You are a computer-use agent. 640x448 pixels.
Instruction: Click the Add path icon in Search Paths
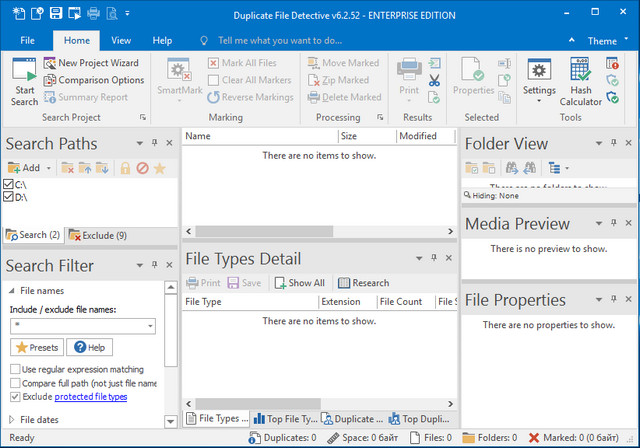pyautogui.click(x=15, y=168)
